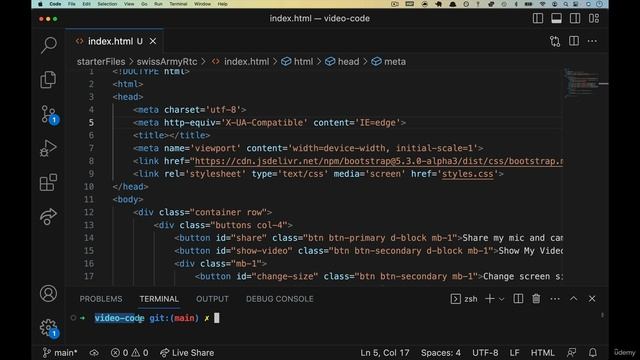Viewport: 640px width, 360px height.
Task: Open errors and warnings count in status bar
Action: coord(129,353)
